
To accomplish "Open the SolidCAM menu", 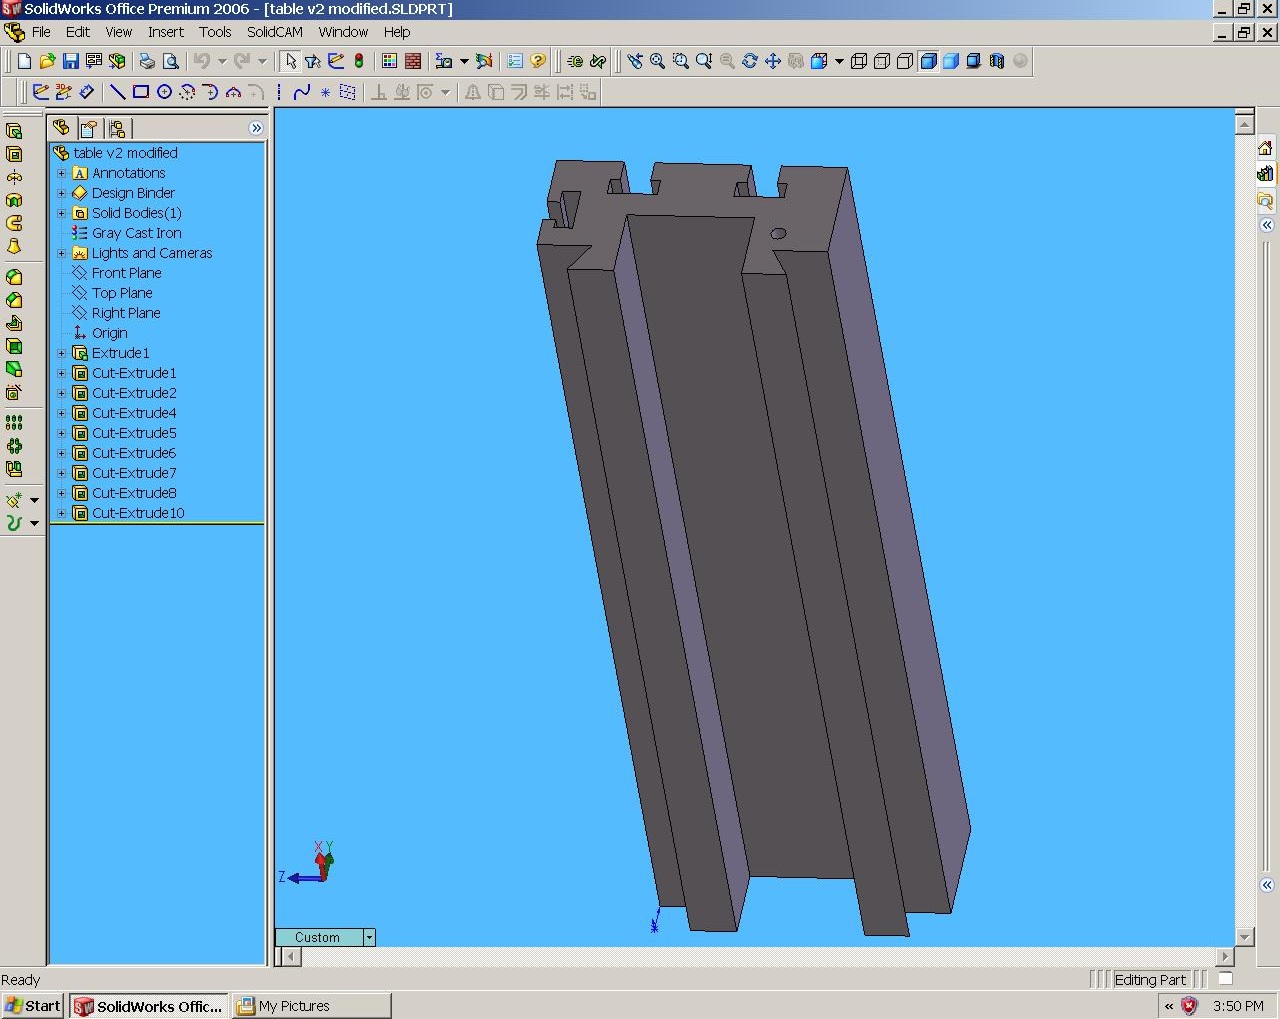I will (274, 32).
